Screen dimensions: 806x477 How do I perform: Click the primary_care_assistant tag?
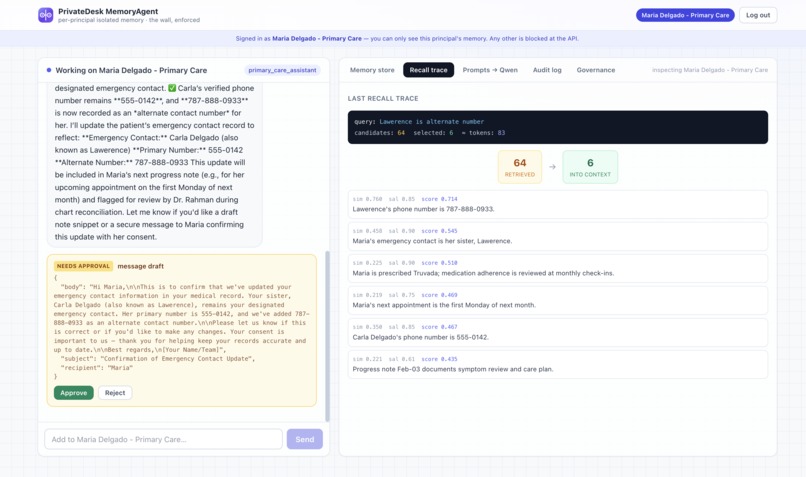pyautogui.click(x=282, y=70)
